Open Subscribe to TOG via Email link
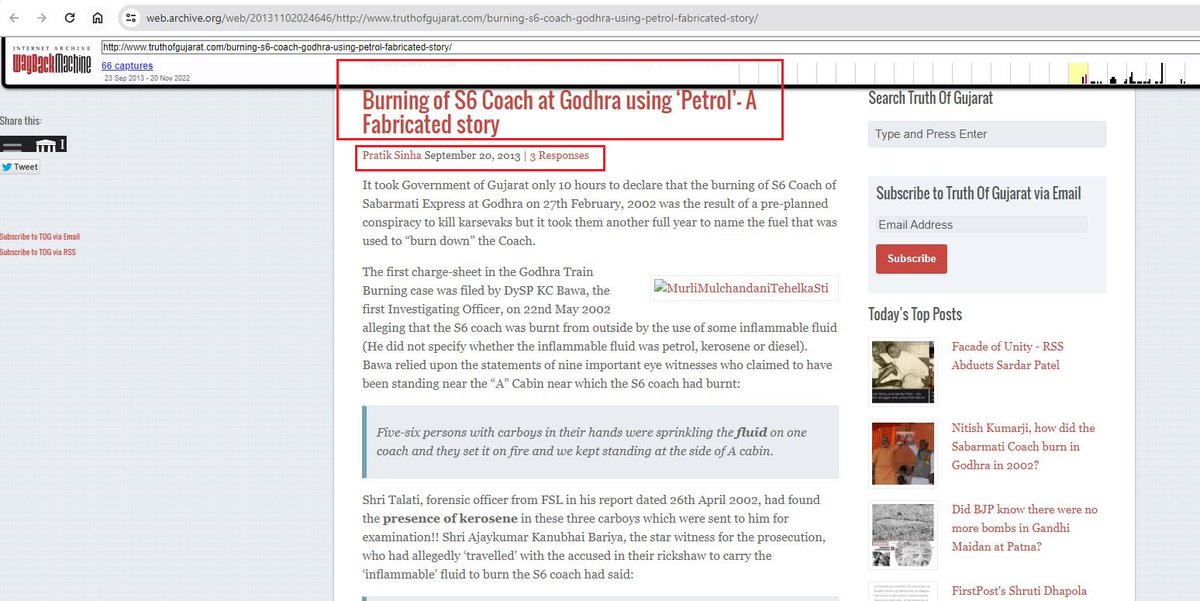The image size is (1200, 601). (x=40, y=237)
